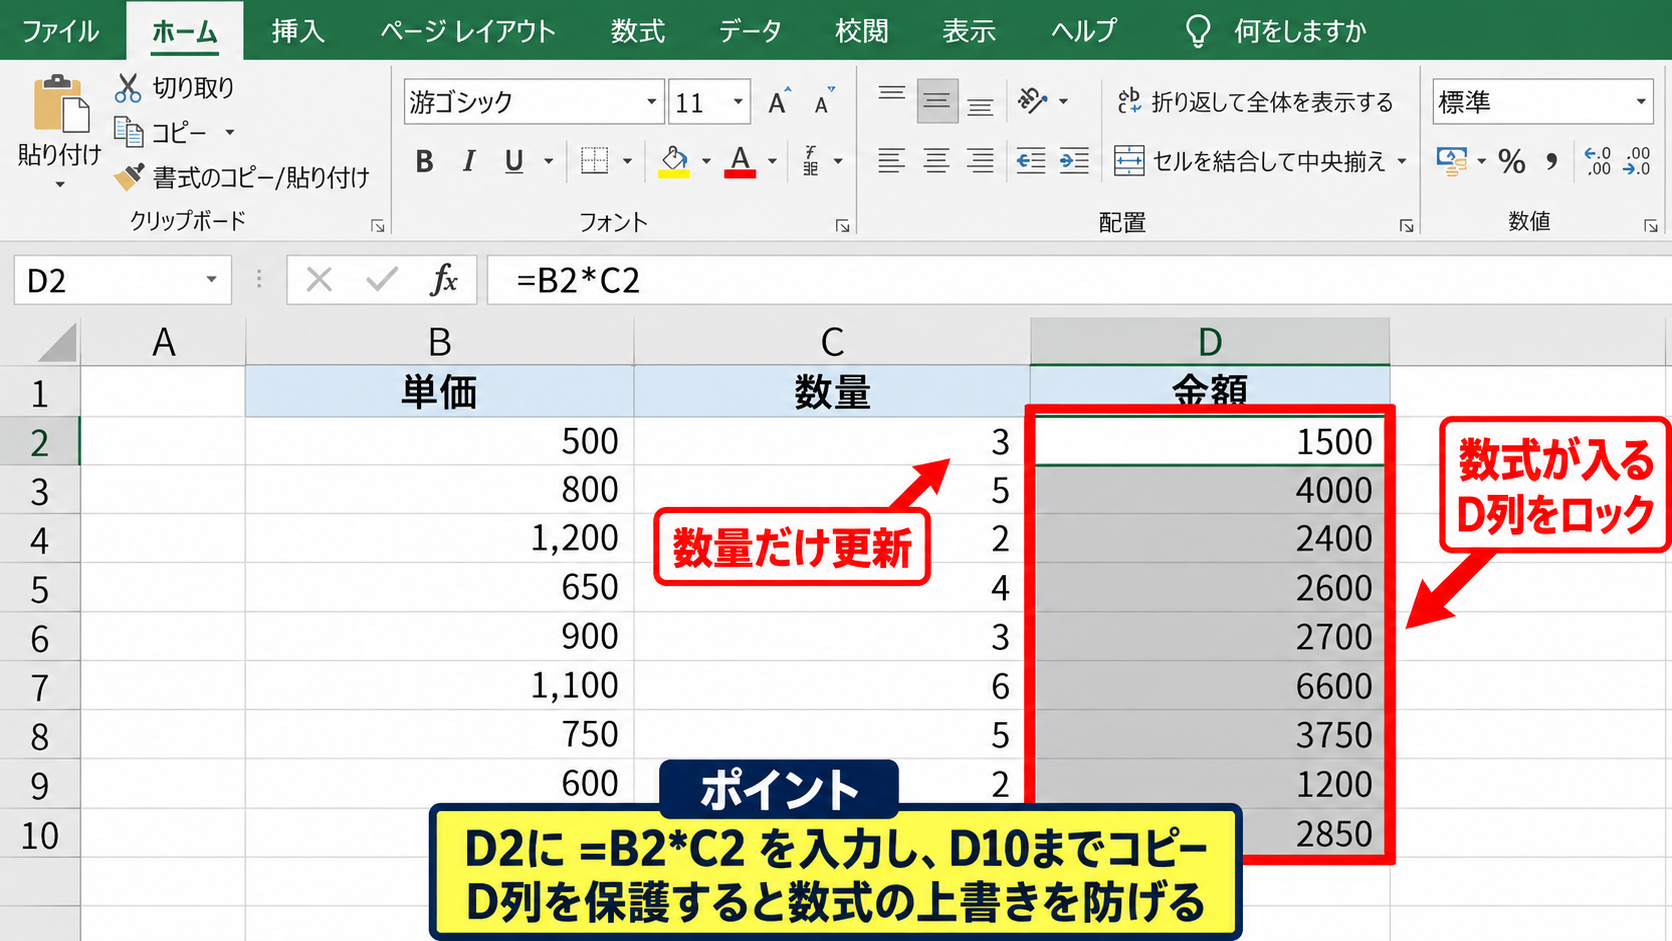
Task: Open the number format 標準 dropdown
Action: 1640,102
